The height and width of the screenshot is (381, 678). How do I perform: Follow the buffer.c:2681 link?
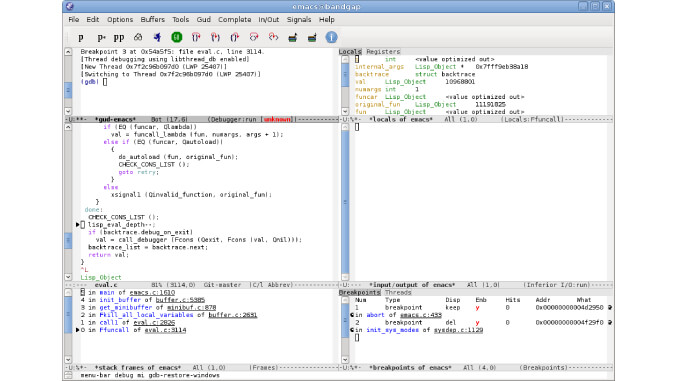pyautogui.click(x=233, y=315)
